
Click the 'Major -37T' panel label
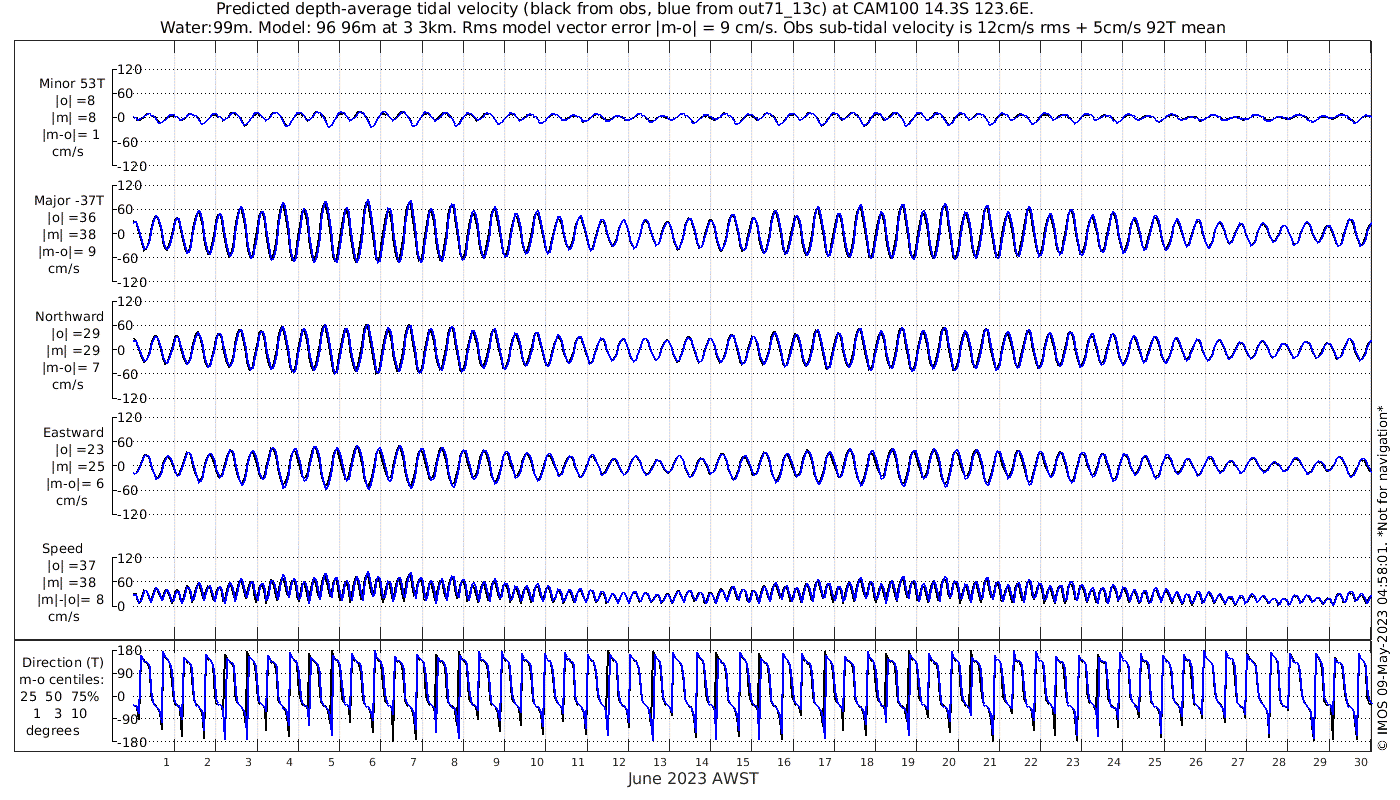pyautogui.click(x=69, y=200)
